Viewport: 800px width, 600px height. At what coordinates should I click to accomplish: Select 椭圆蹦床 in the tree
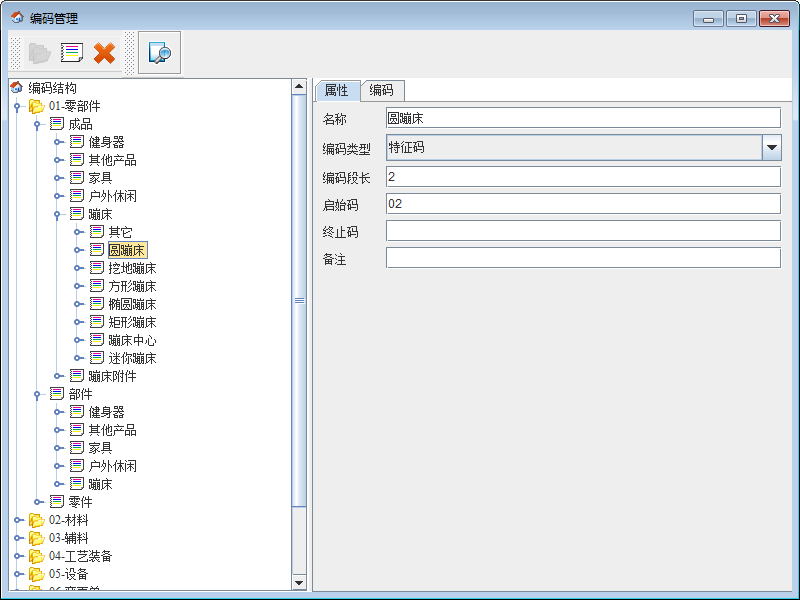132,304
